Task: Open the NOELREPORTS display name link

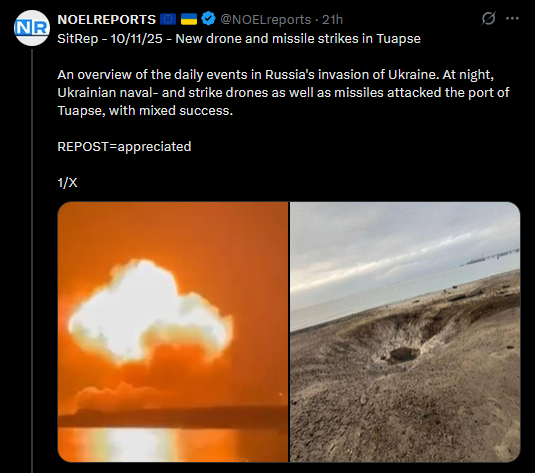Action: pyautogui.click(x=106, y=20)
